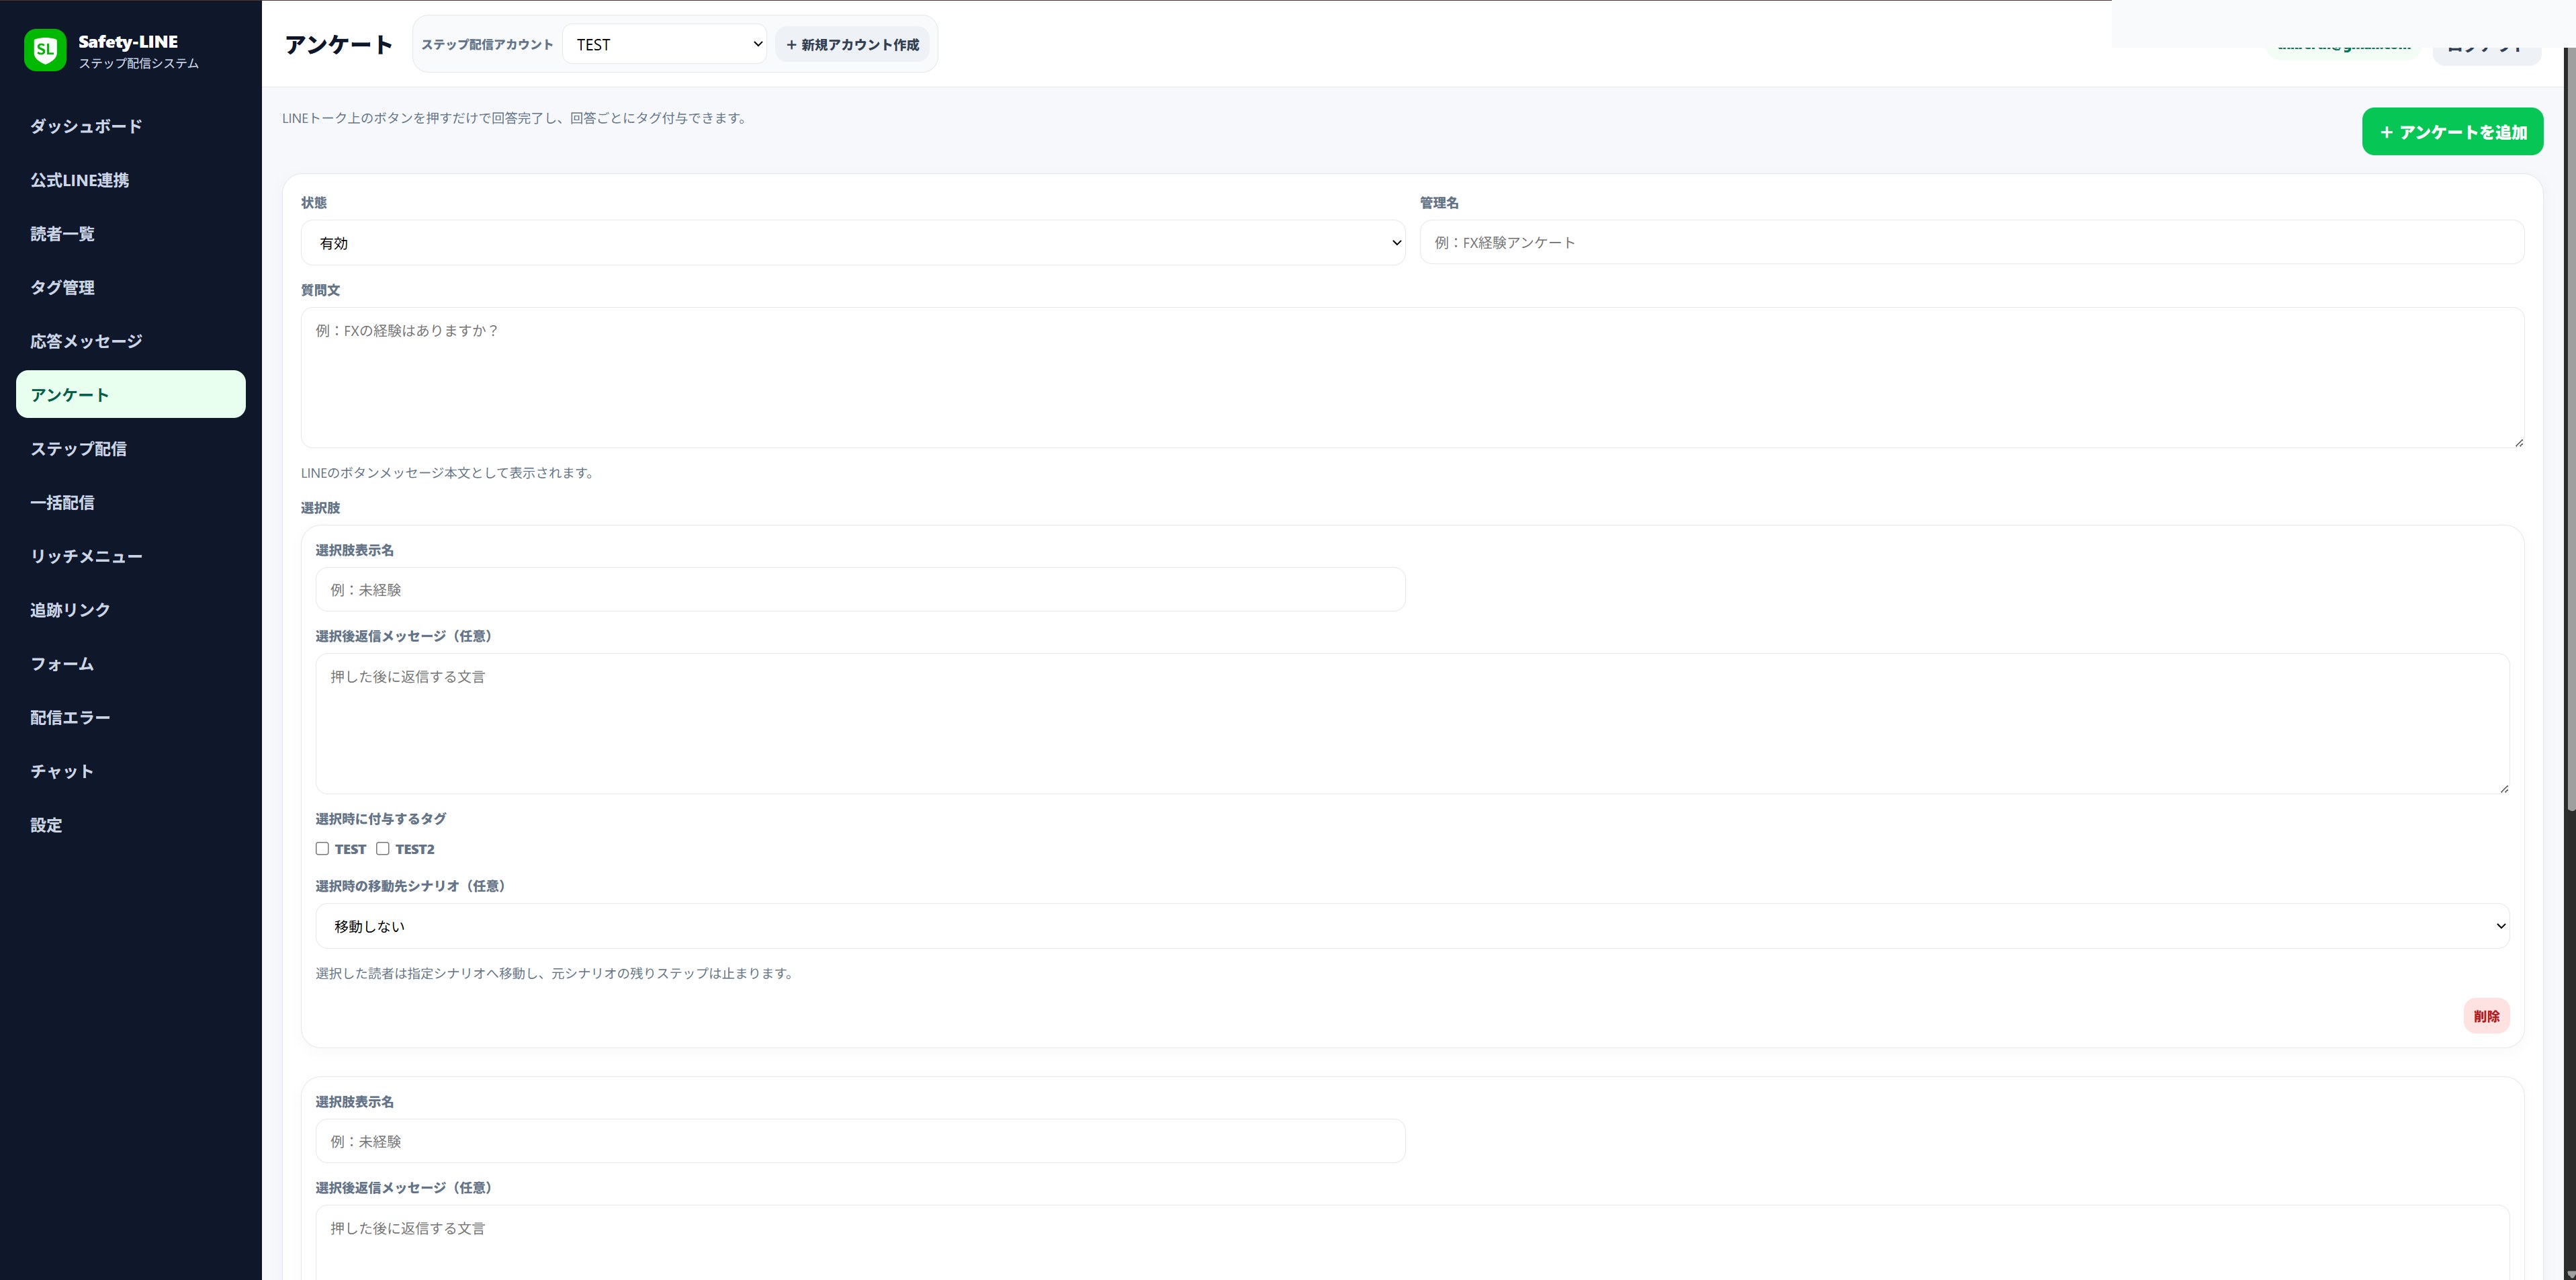Click the + アンケートを追加 button
The width and height of the screenshot is (2576, 1280).
[x=2452, y=132]
